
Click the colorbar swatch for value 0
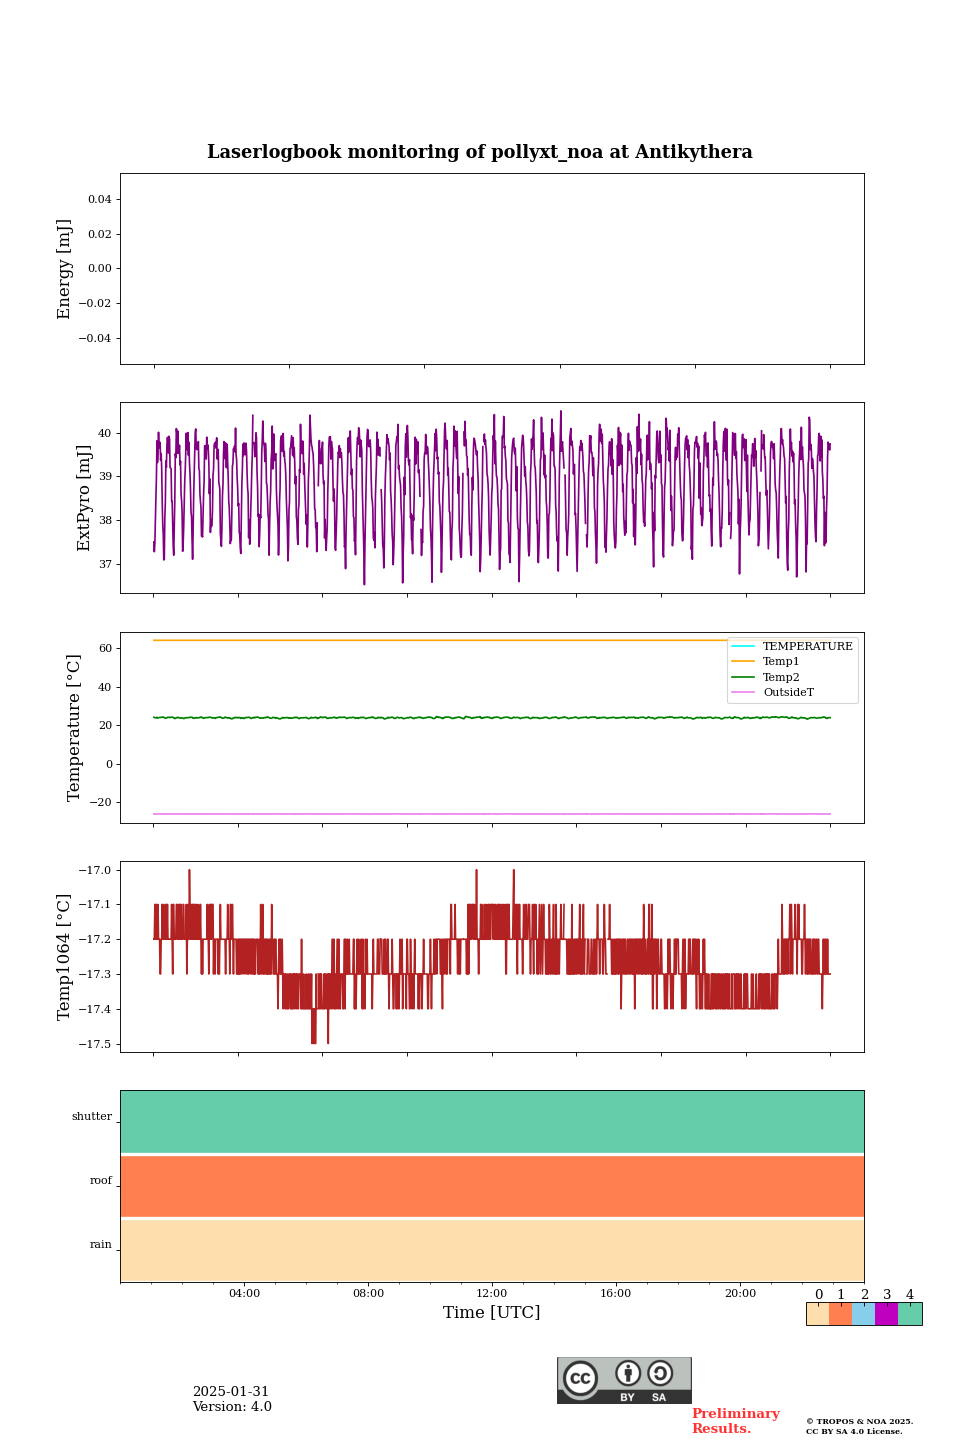pos(818,1314)
